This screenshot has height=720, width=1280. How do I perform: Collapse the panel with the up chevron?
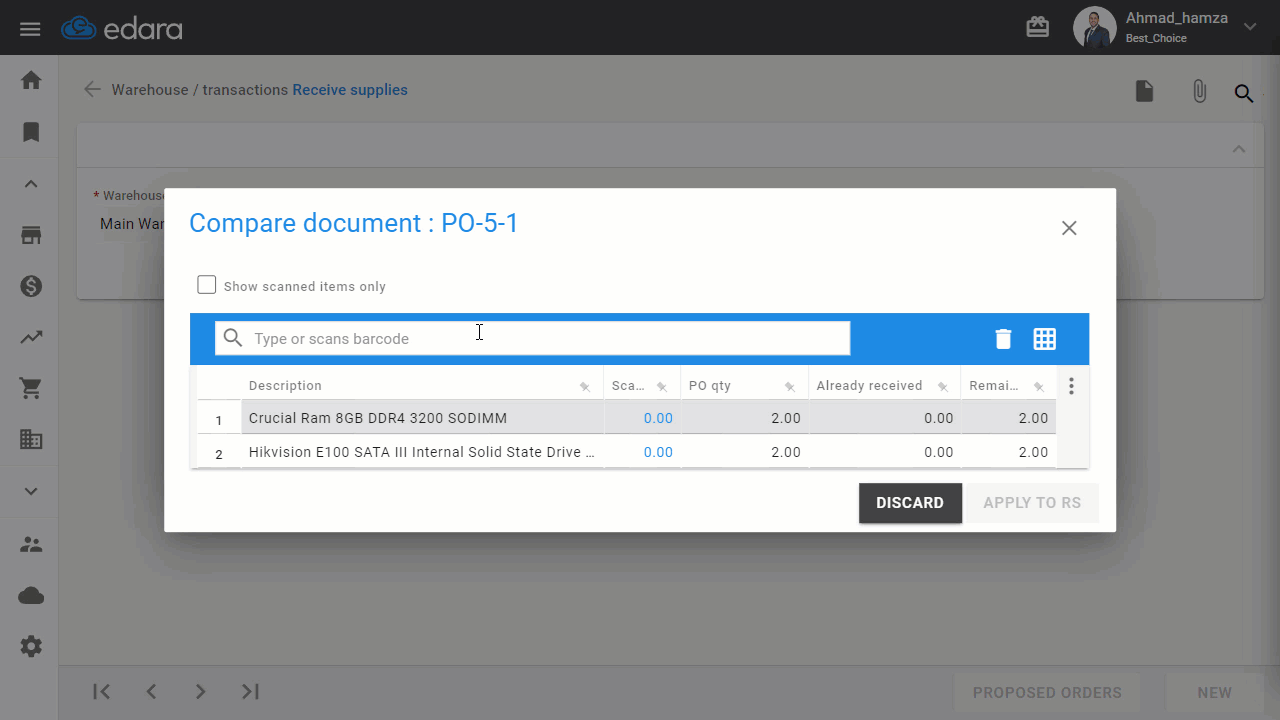(x=1239, y=149)
